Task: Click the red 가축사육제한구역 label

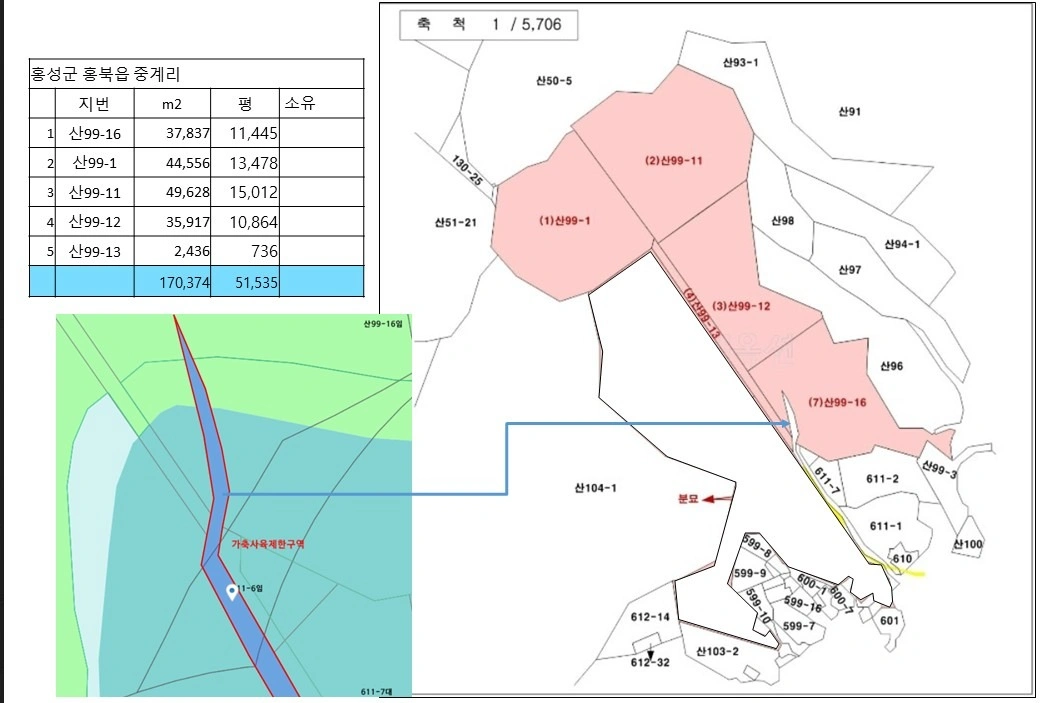Action: click(268, 544)
